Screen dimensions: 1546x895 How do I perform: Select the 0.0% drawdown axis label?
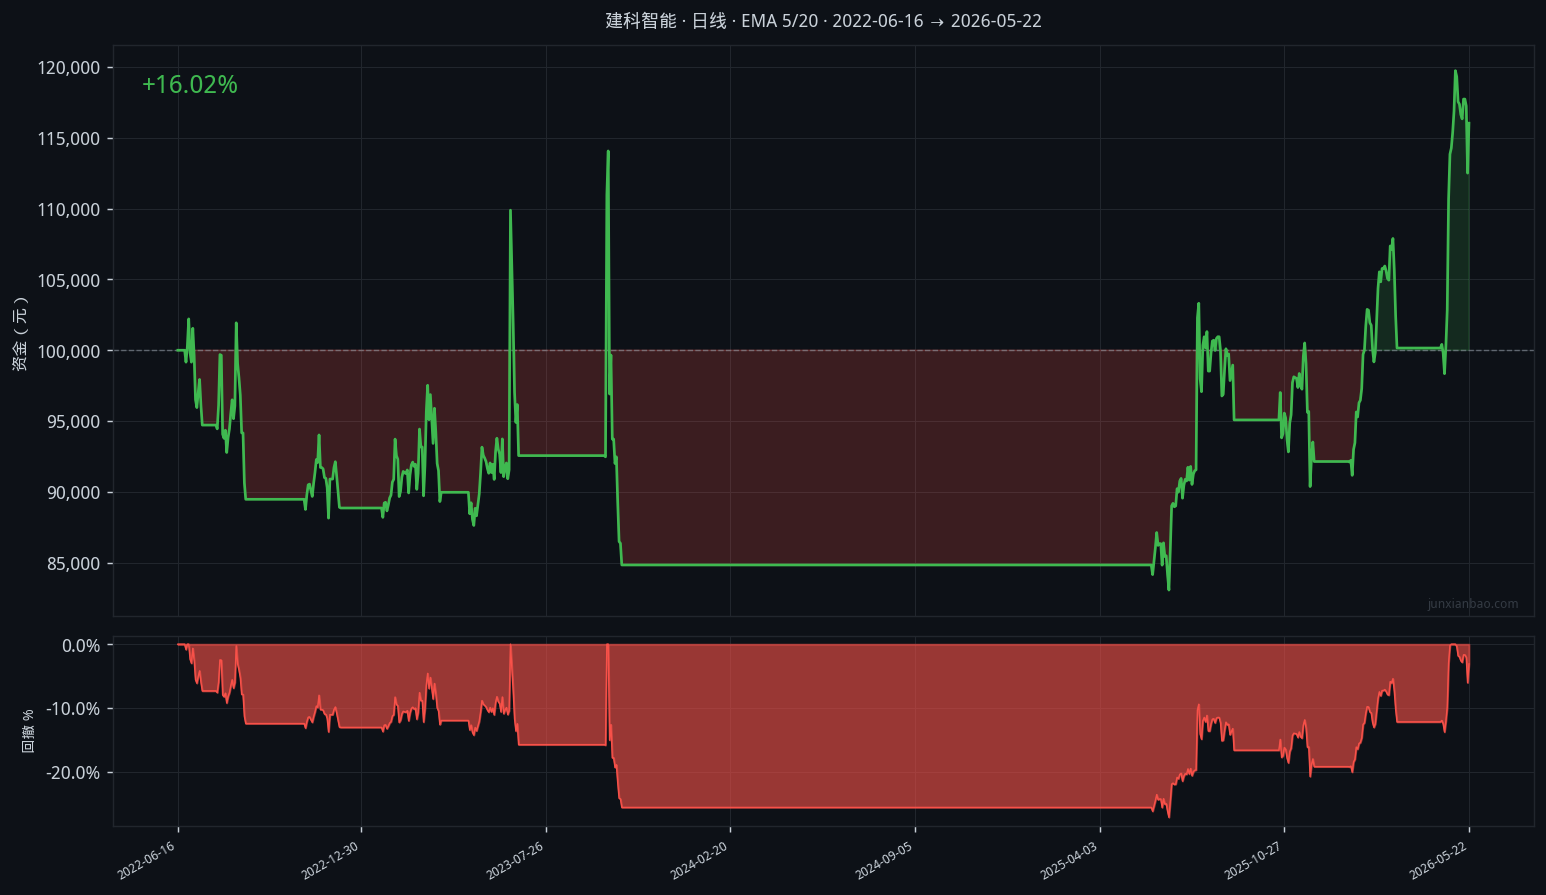pos(81,646)
